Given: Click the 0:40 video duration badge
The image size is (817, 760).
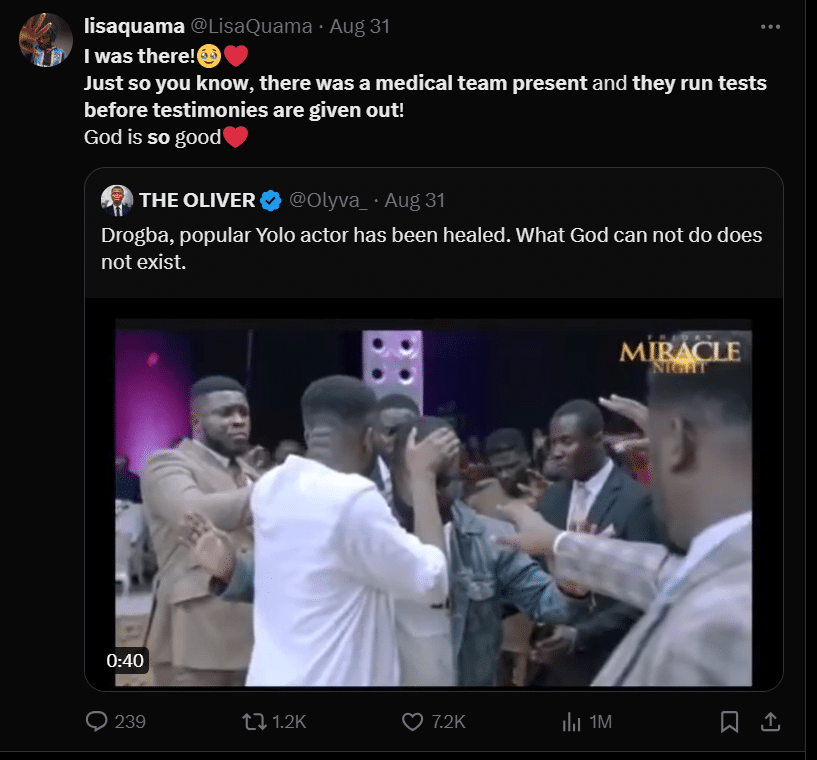Looking at the screenshot, I should coord(127,660).
